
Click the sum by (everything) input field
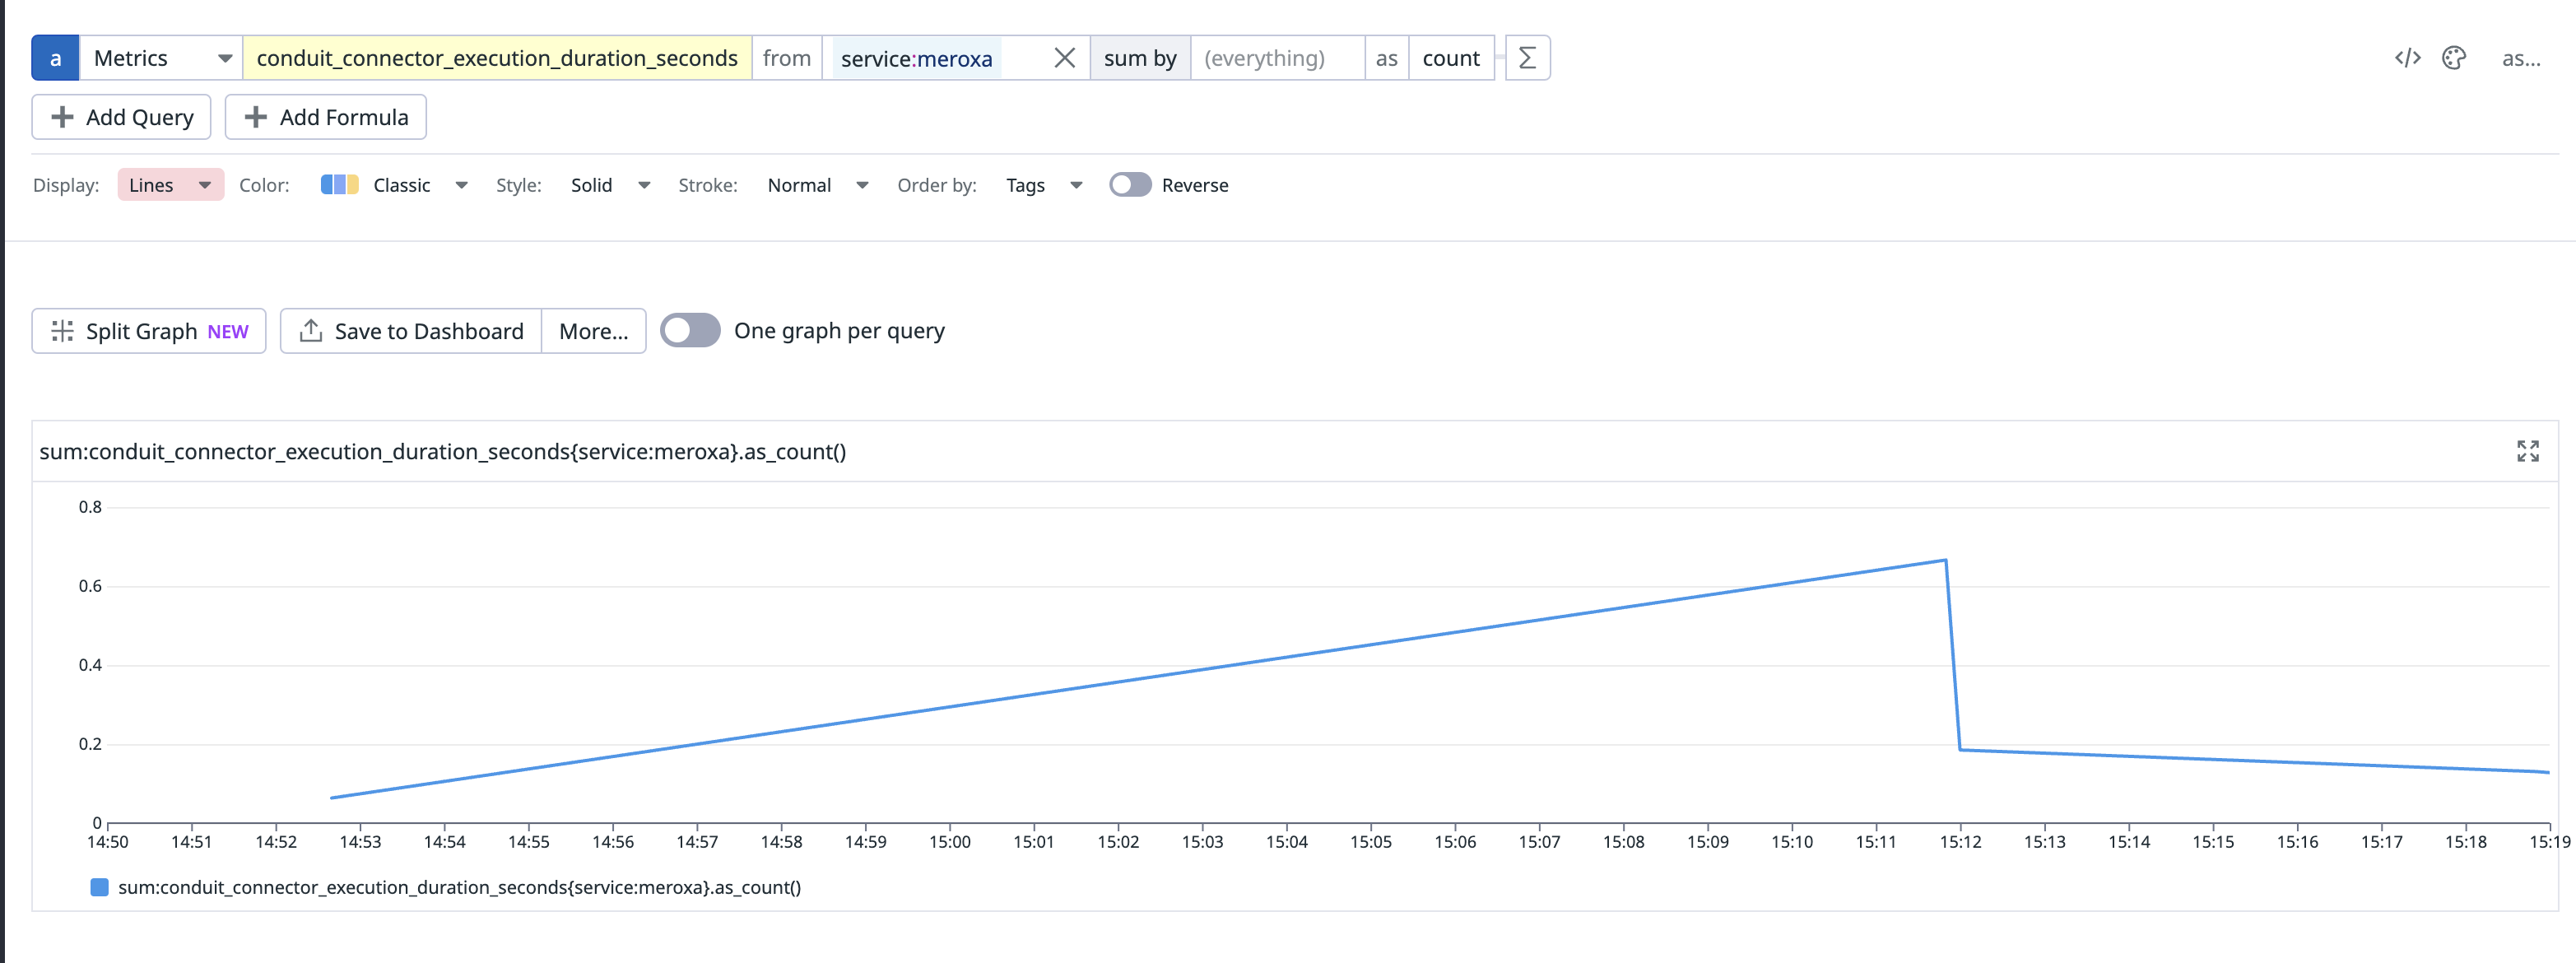click(x=1277, y=57)
